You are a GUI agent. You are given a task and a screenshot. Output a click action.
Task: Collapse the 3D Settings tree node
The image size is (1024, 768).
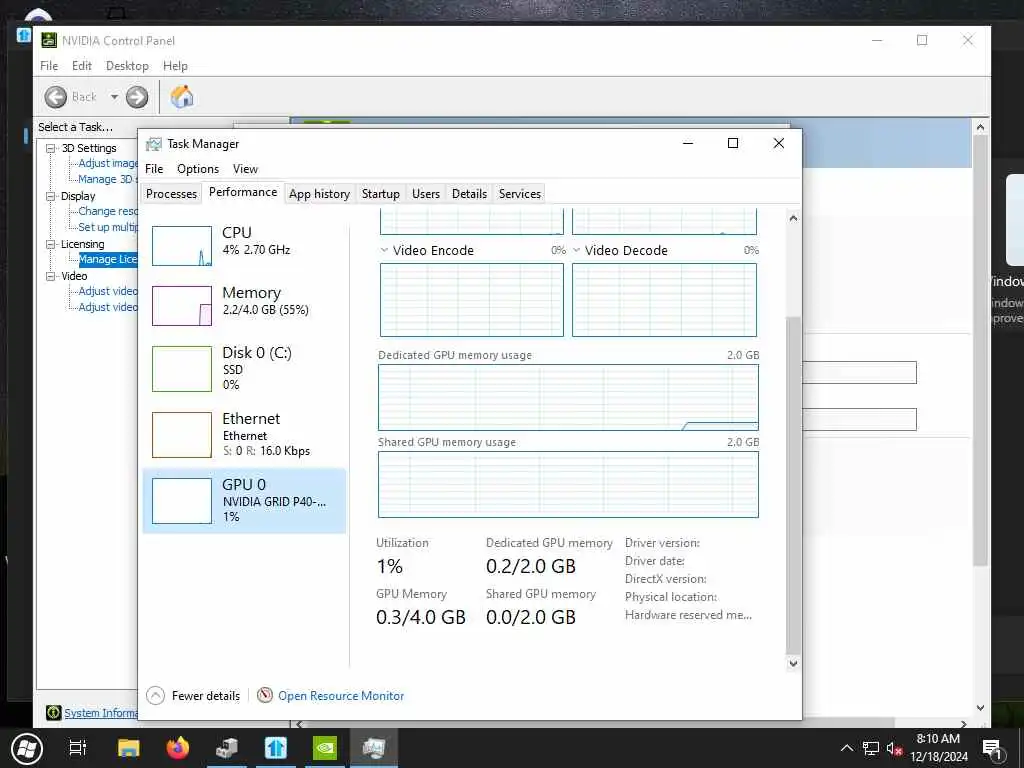coord(50,148)
